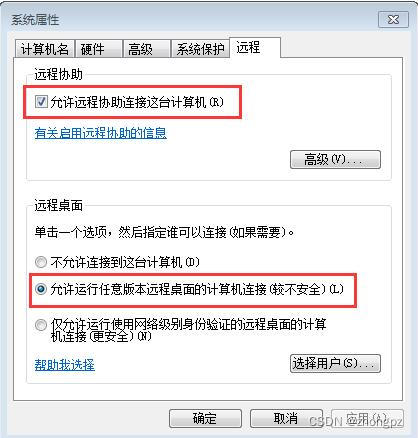
Task: Open the 硬件 tab
Action: (x=99, y=49)
